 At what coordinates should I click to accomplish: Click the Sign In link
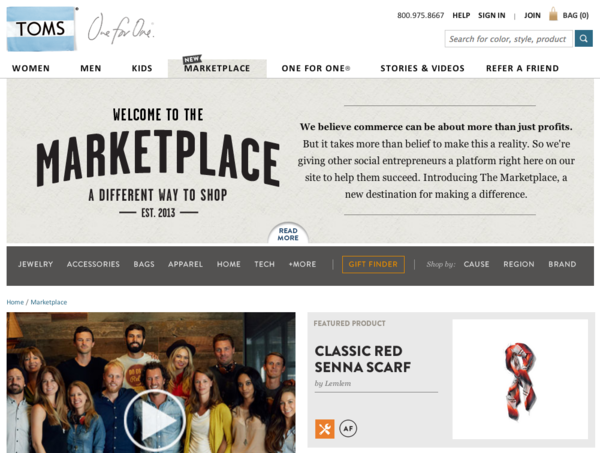pos(492,15)
